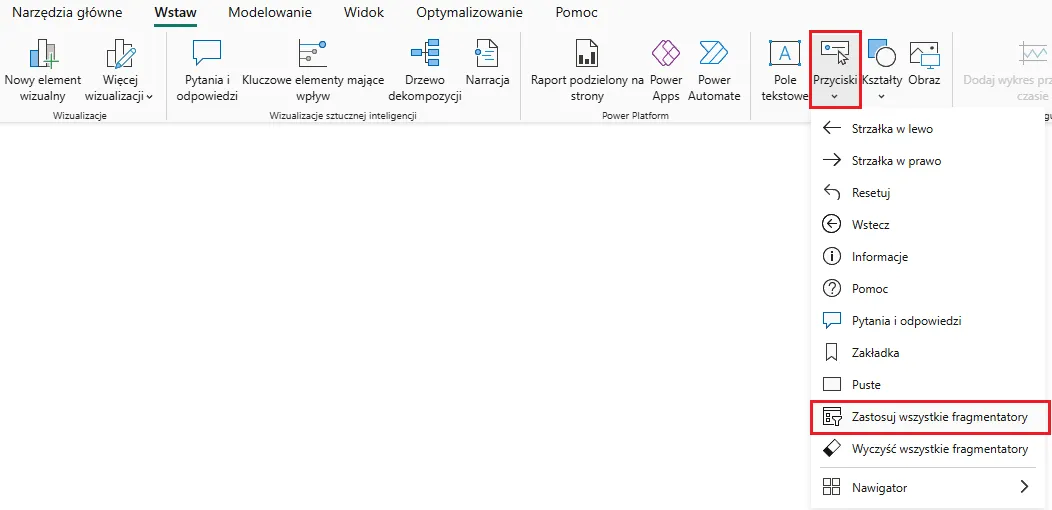Viewport: 1052px width, 510px height.
Task: Insert an Obraz image
Action: 924,55
